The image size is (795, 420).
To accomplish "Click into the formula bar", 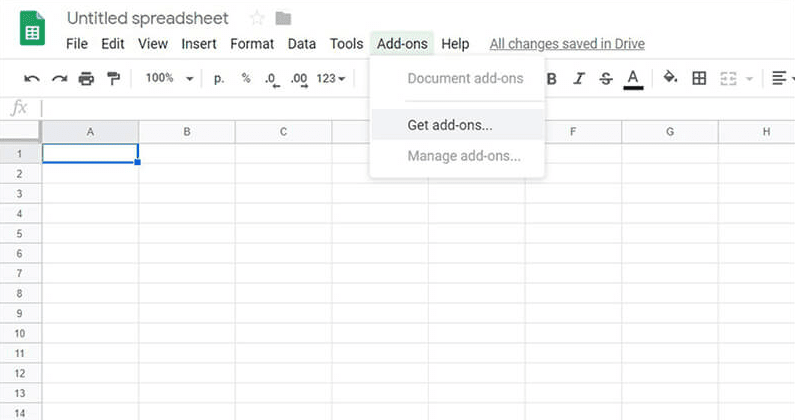I will (416, 108).
